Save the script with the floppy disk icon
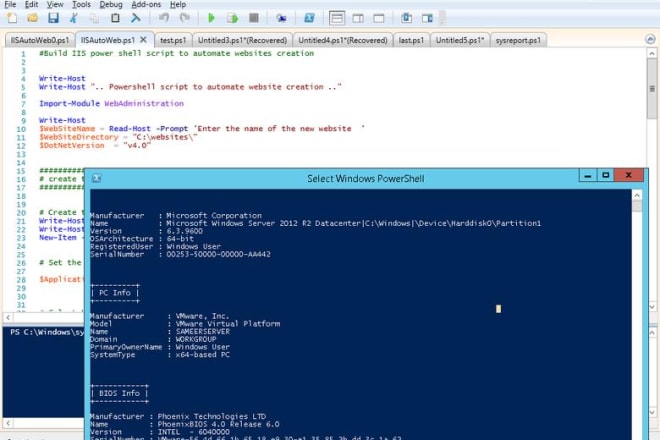 tap(53, 18)
